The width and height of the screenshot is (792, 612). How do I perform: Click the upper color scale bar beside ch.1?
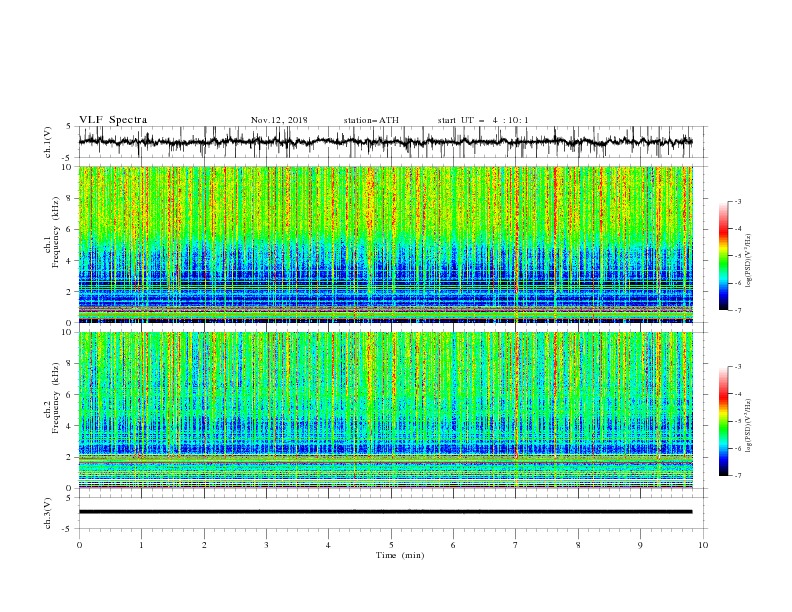point(723,256)
